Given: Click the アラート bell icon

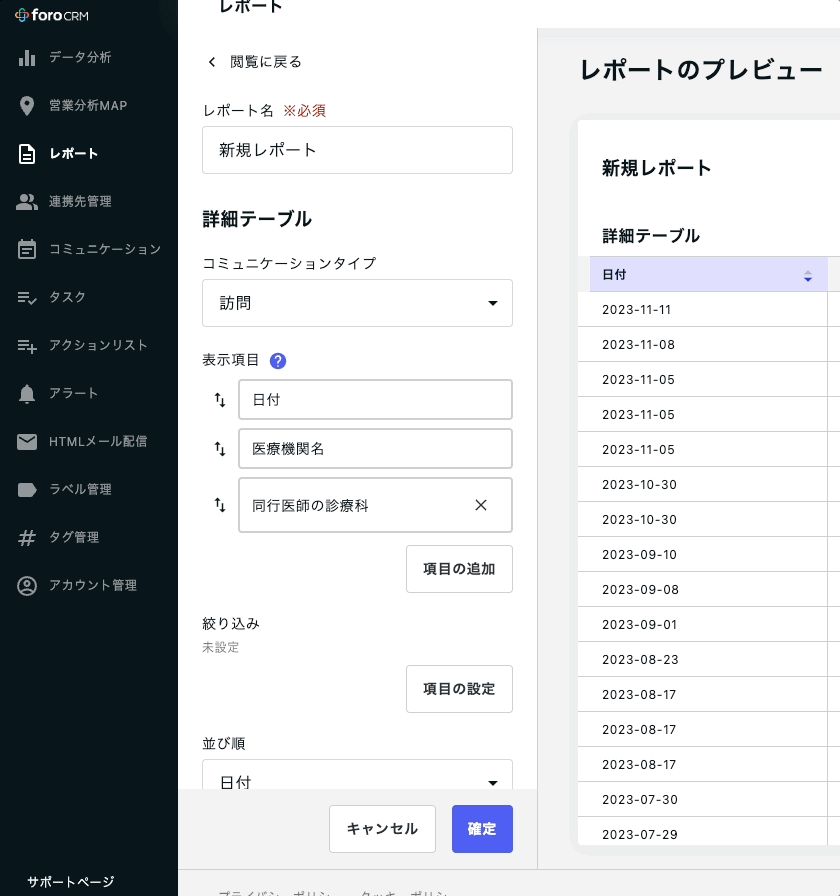Looking at the screenshot, I should (x=27, y=394).
